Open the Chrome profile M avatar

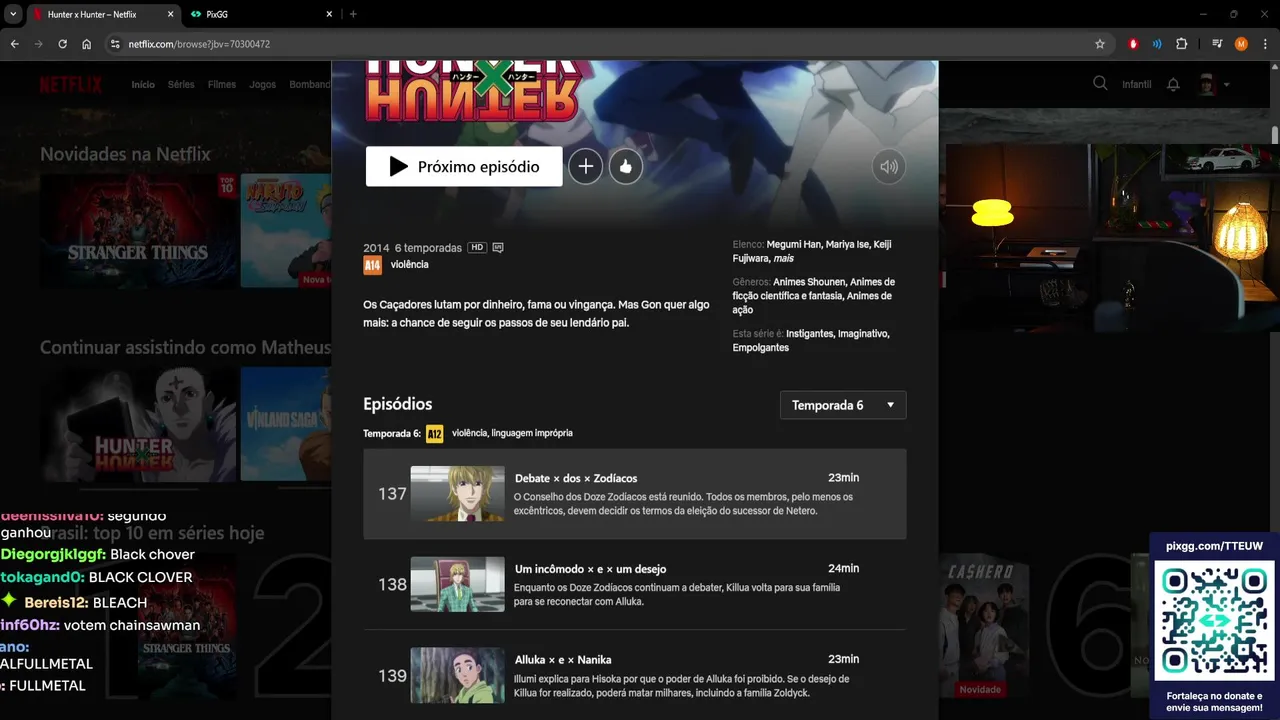coord(1241,44)
